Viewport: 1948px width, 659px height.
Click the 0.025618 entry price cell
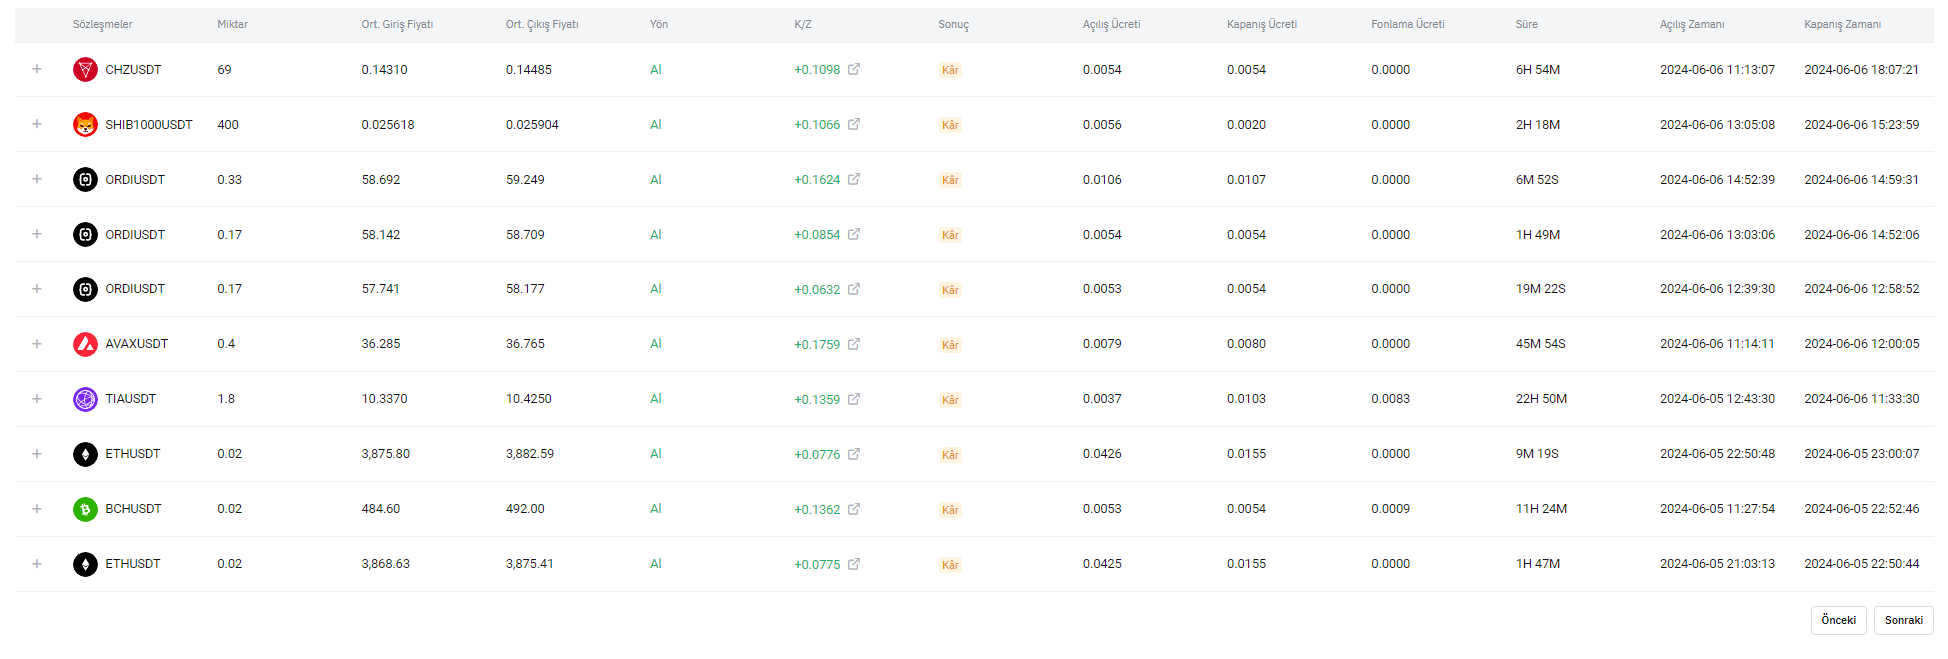pyautogui.click(x=388, y=125)
